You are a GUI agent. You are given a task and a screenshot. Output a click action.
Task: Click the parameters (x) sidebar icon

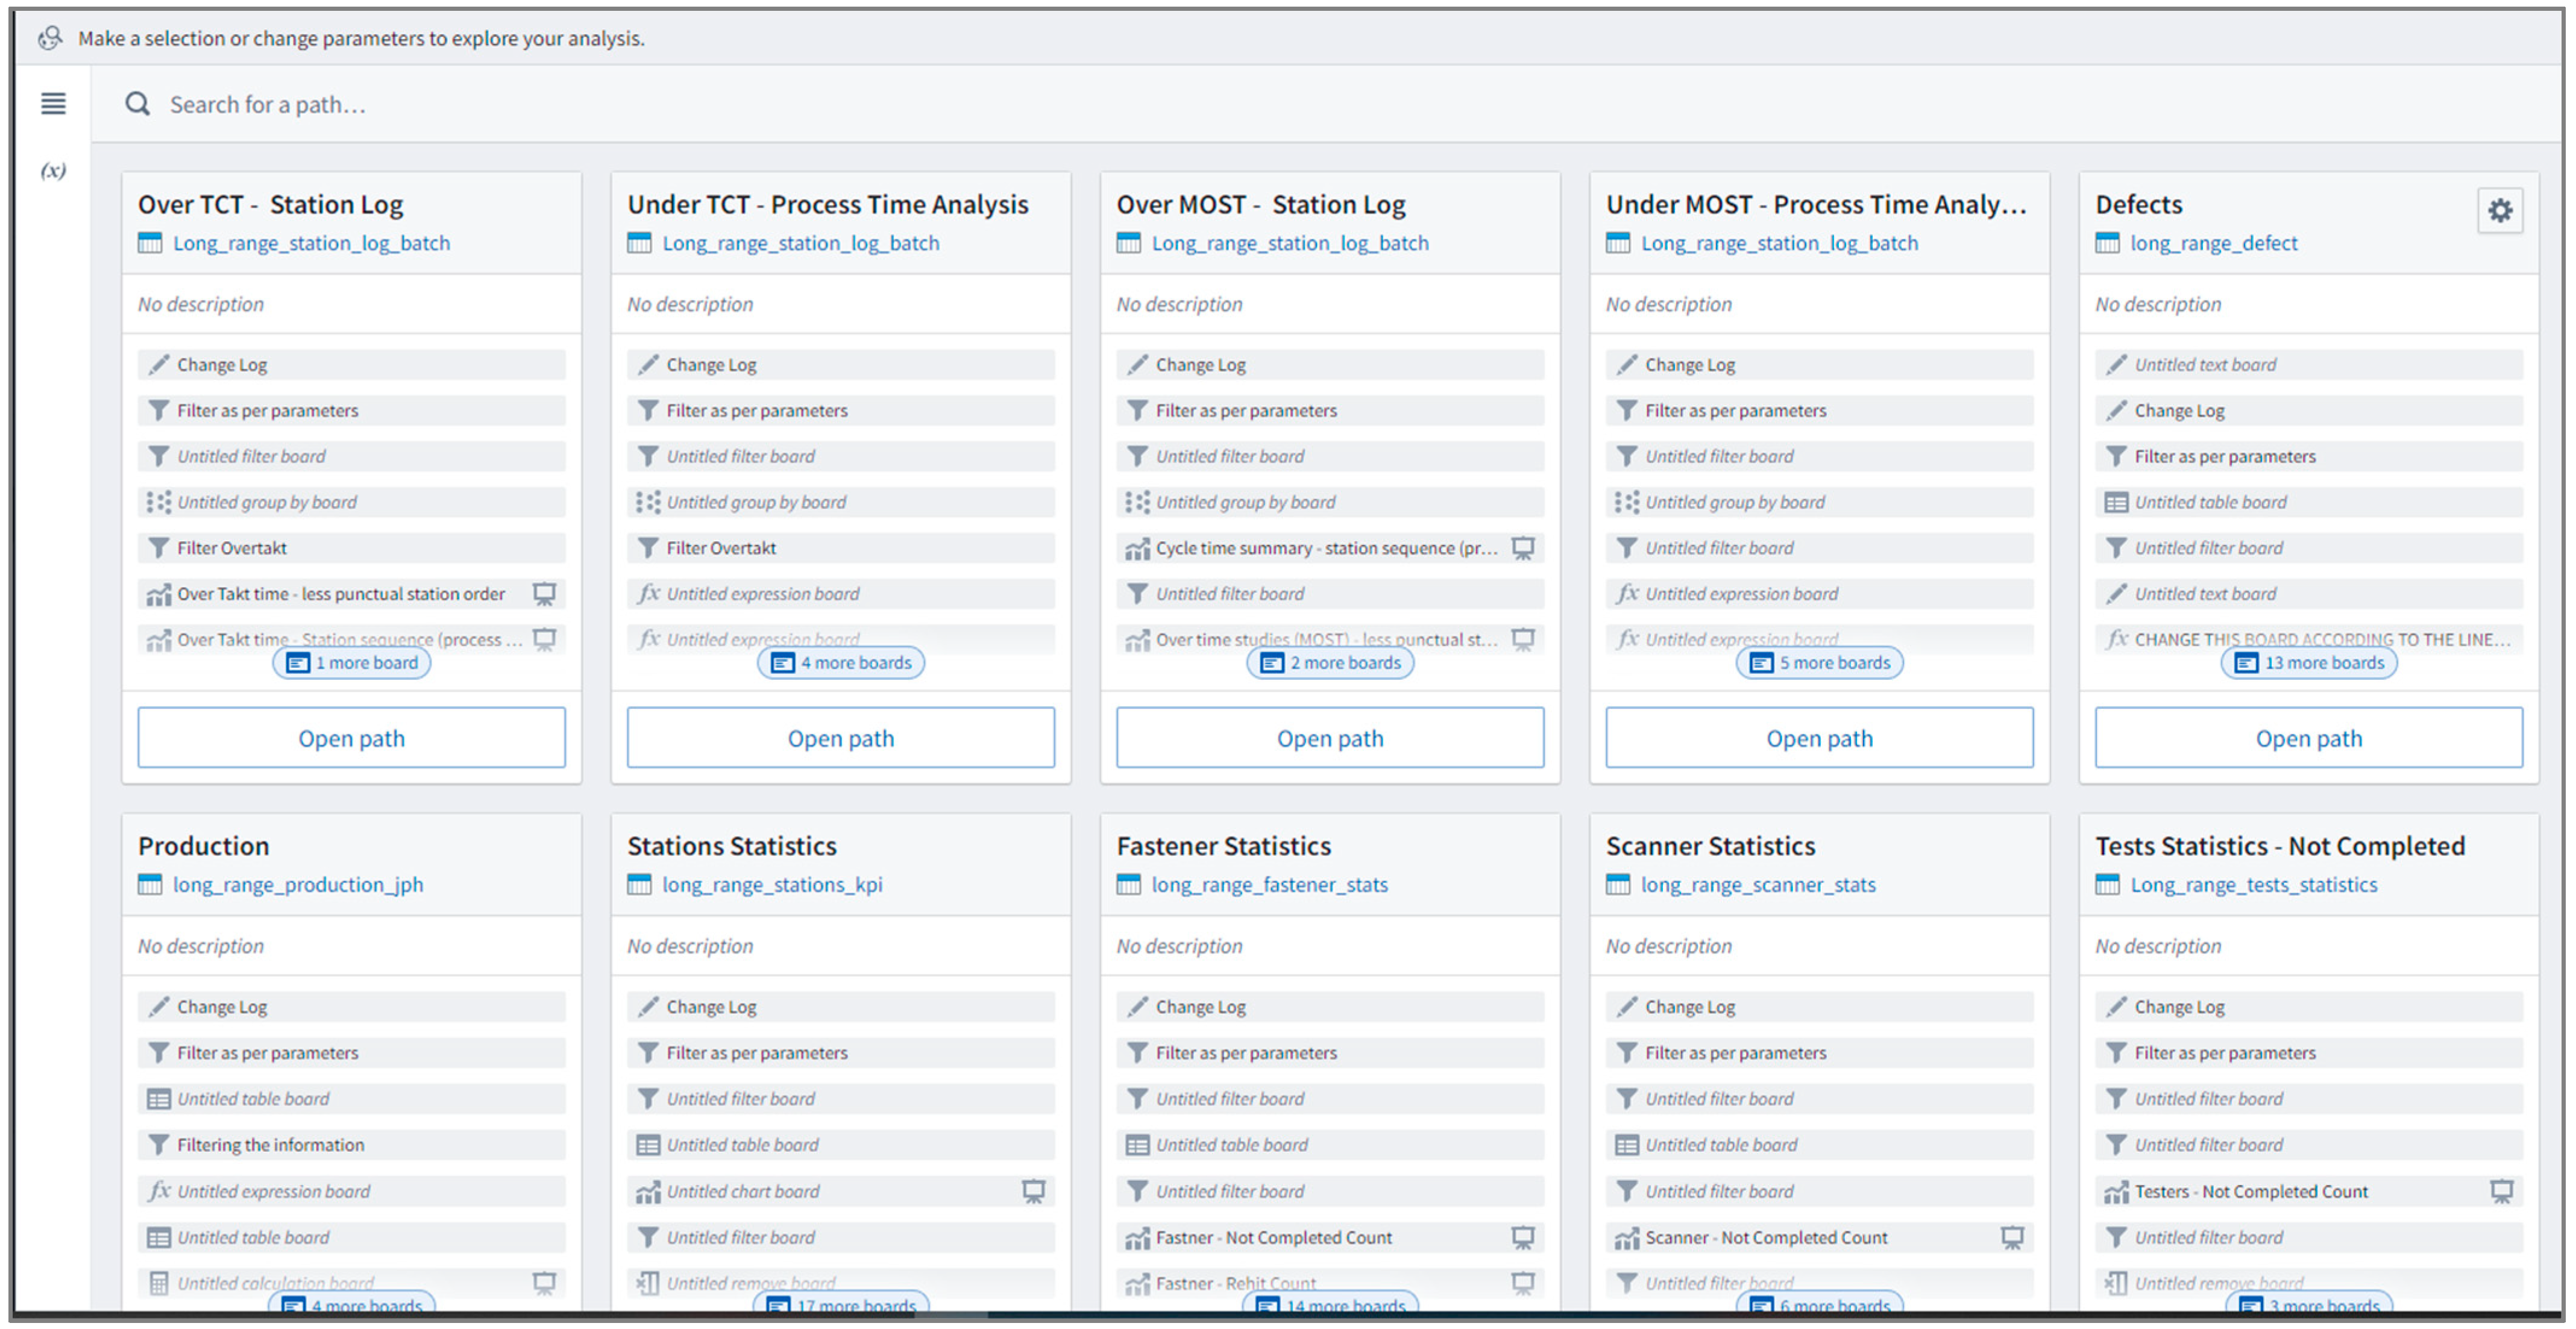tap(53, 170)
